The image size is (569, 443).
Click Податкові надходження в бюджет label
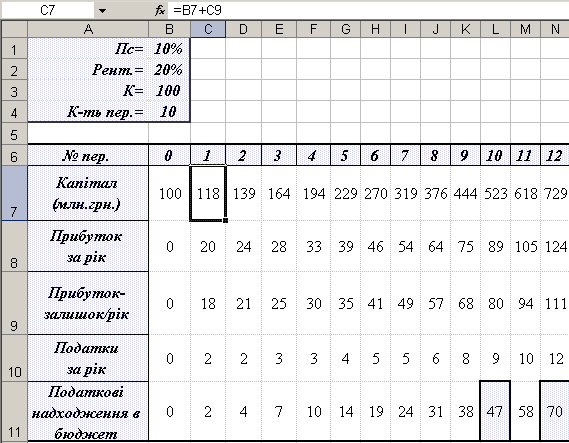[x=88, y=411]
